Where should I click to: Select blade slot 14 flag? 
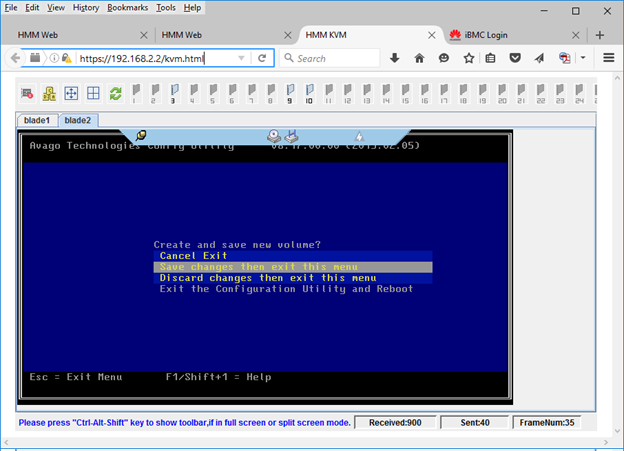(386, 94)
